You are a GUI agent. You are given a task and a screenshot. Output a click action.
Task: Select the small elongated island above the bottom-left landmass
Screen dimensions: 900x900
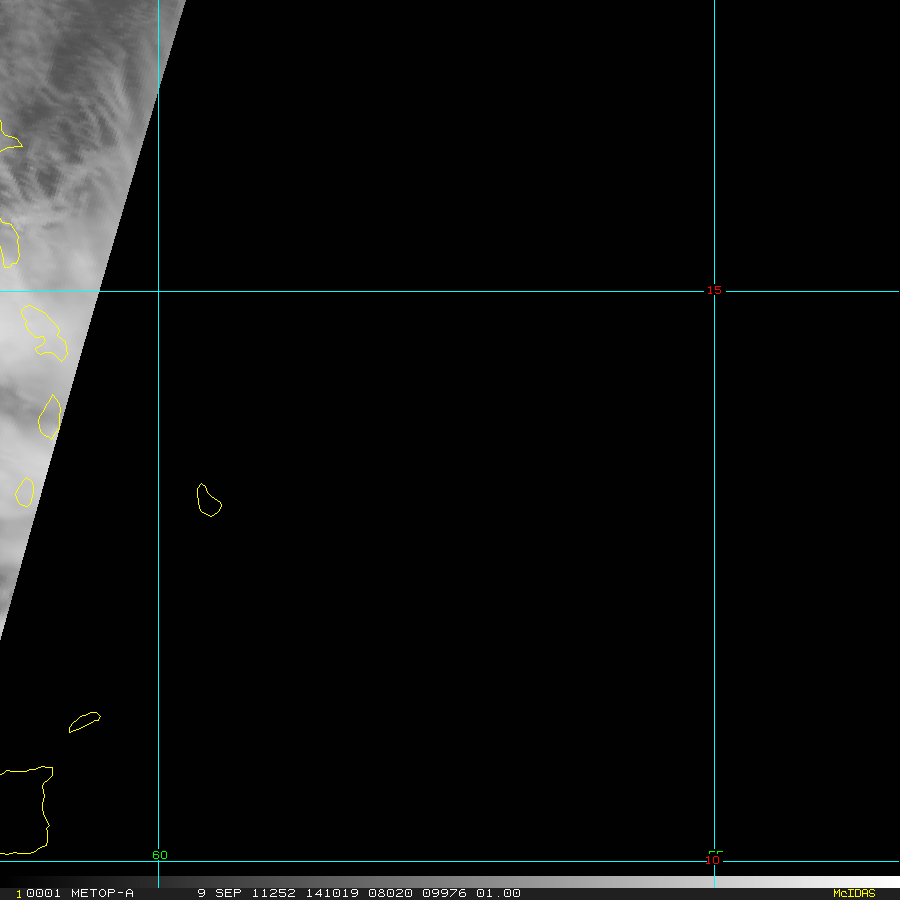(x=84, y=721)
